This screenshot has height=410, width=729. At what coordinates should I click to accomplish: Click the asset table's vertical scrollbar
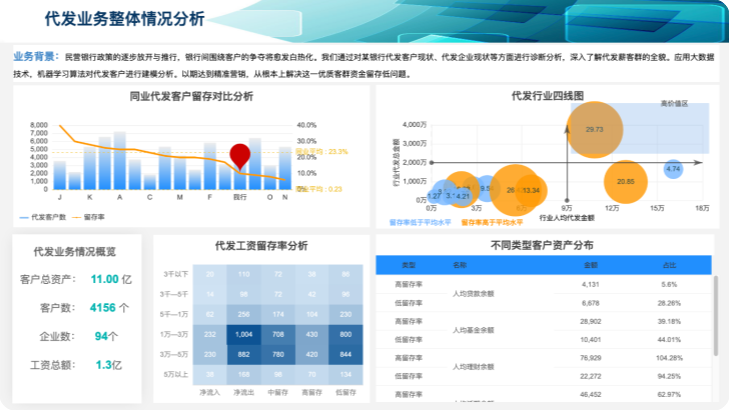tap(716, 316)
